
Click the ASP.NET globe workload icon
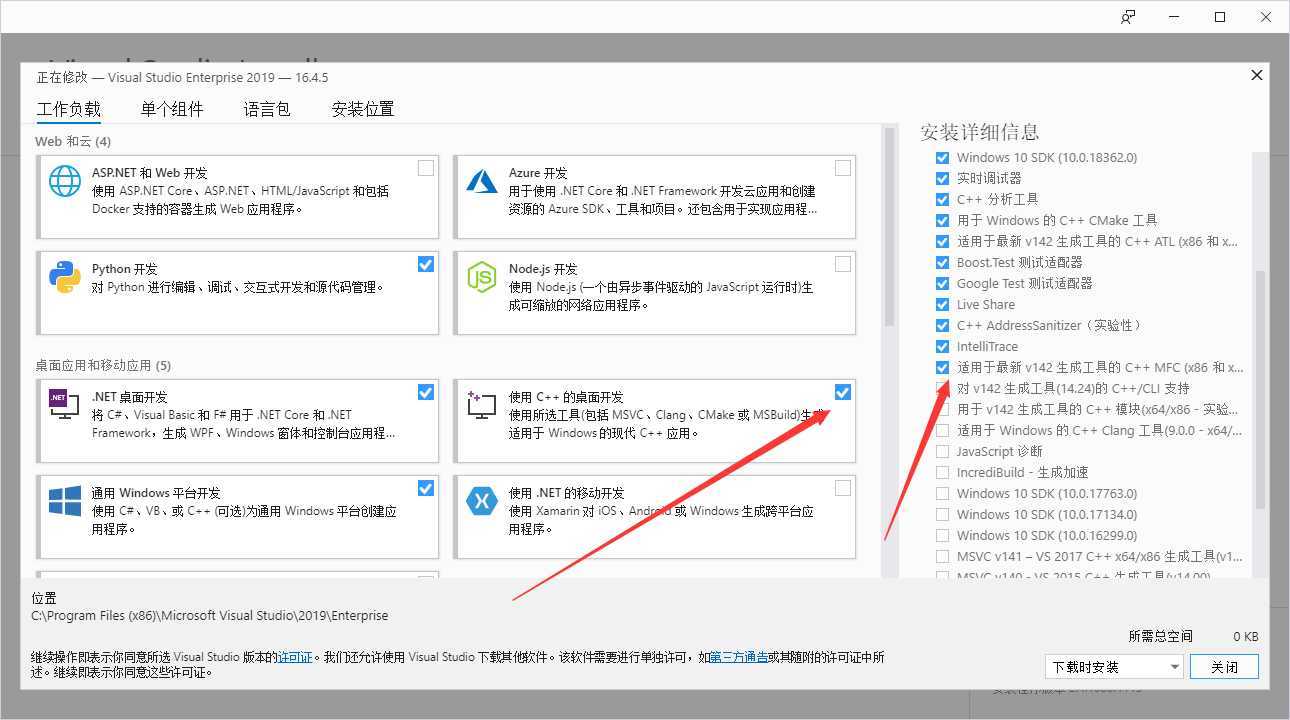tap(65, 181)
